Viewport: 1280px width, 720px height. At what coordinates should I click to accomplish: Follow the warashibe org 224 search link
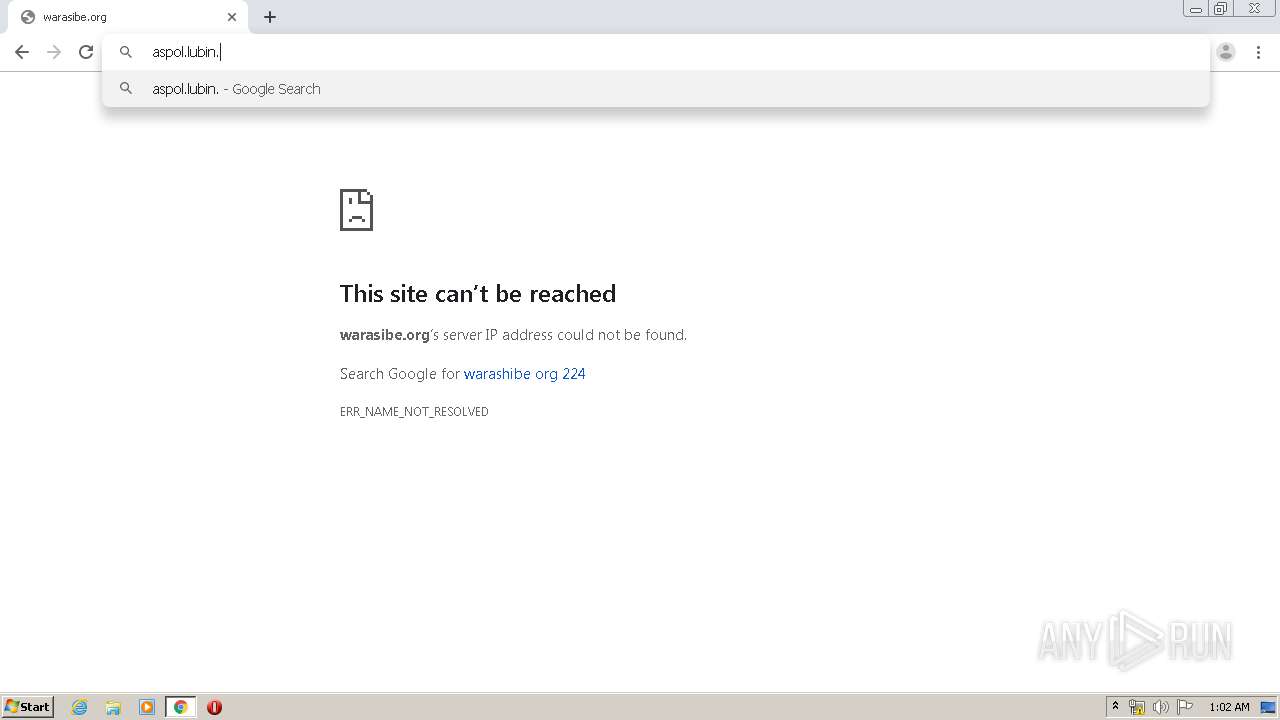click(524, 374)
